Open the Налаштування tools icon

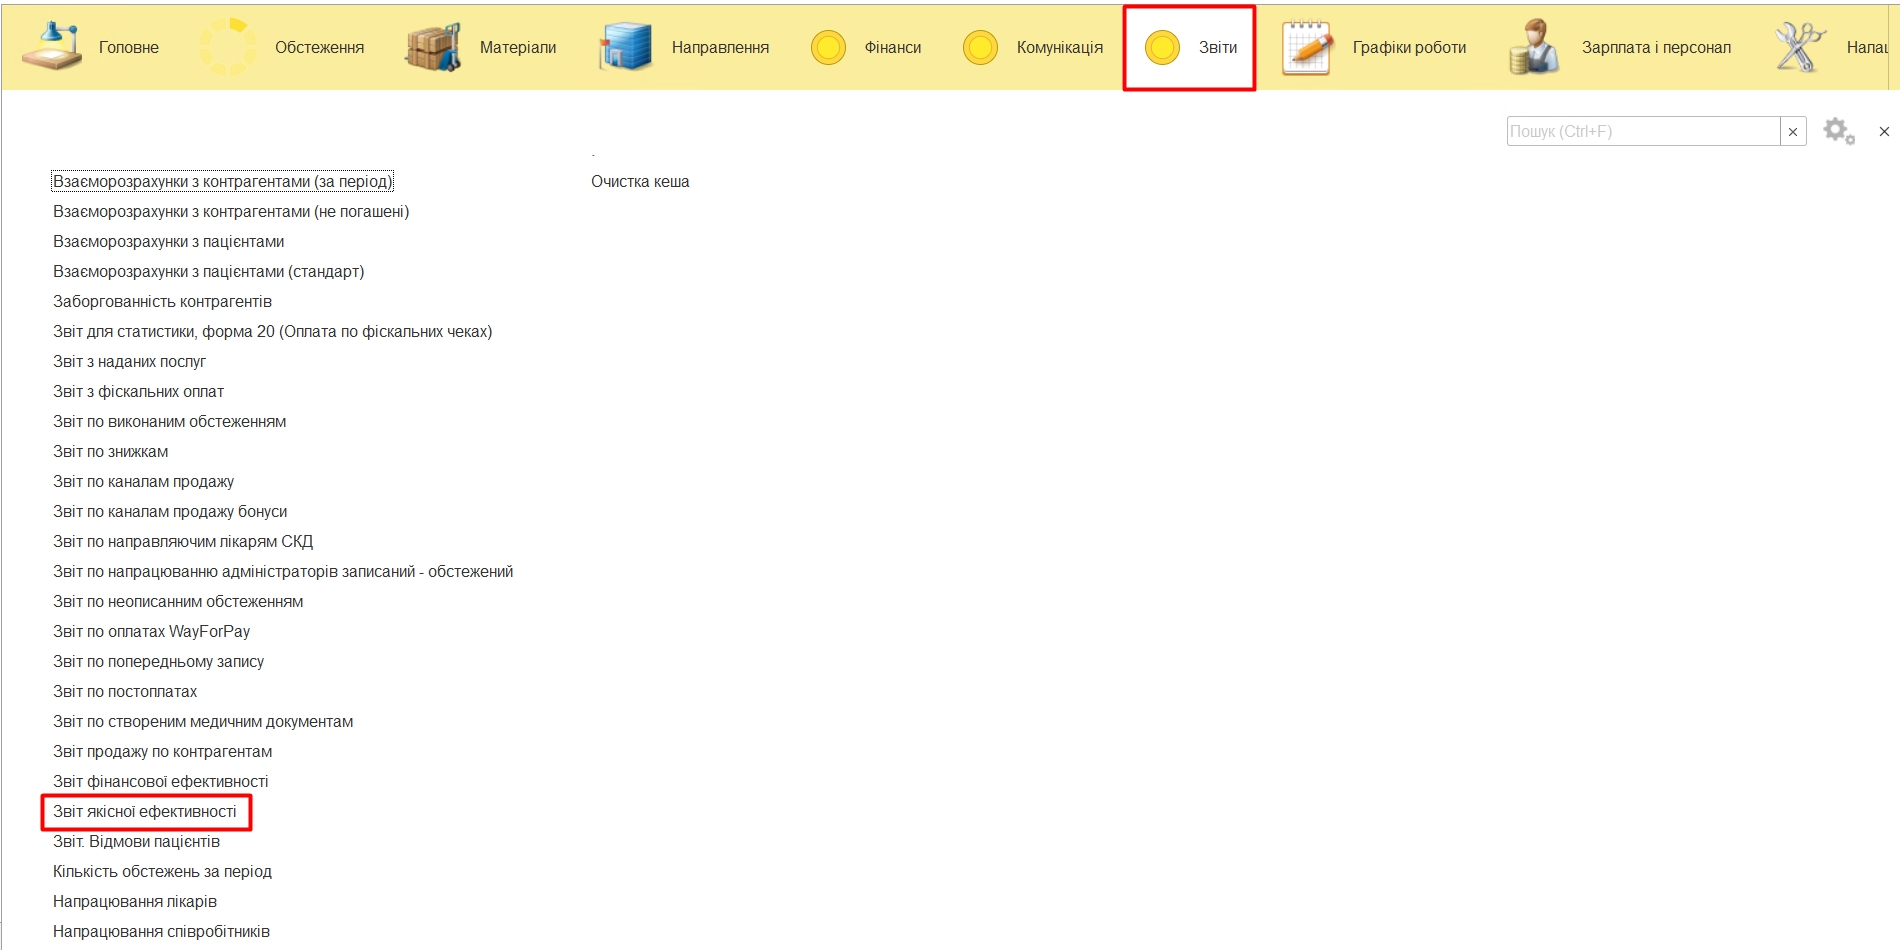1799,47
